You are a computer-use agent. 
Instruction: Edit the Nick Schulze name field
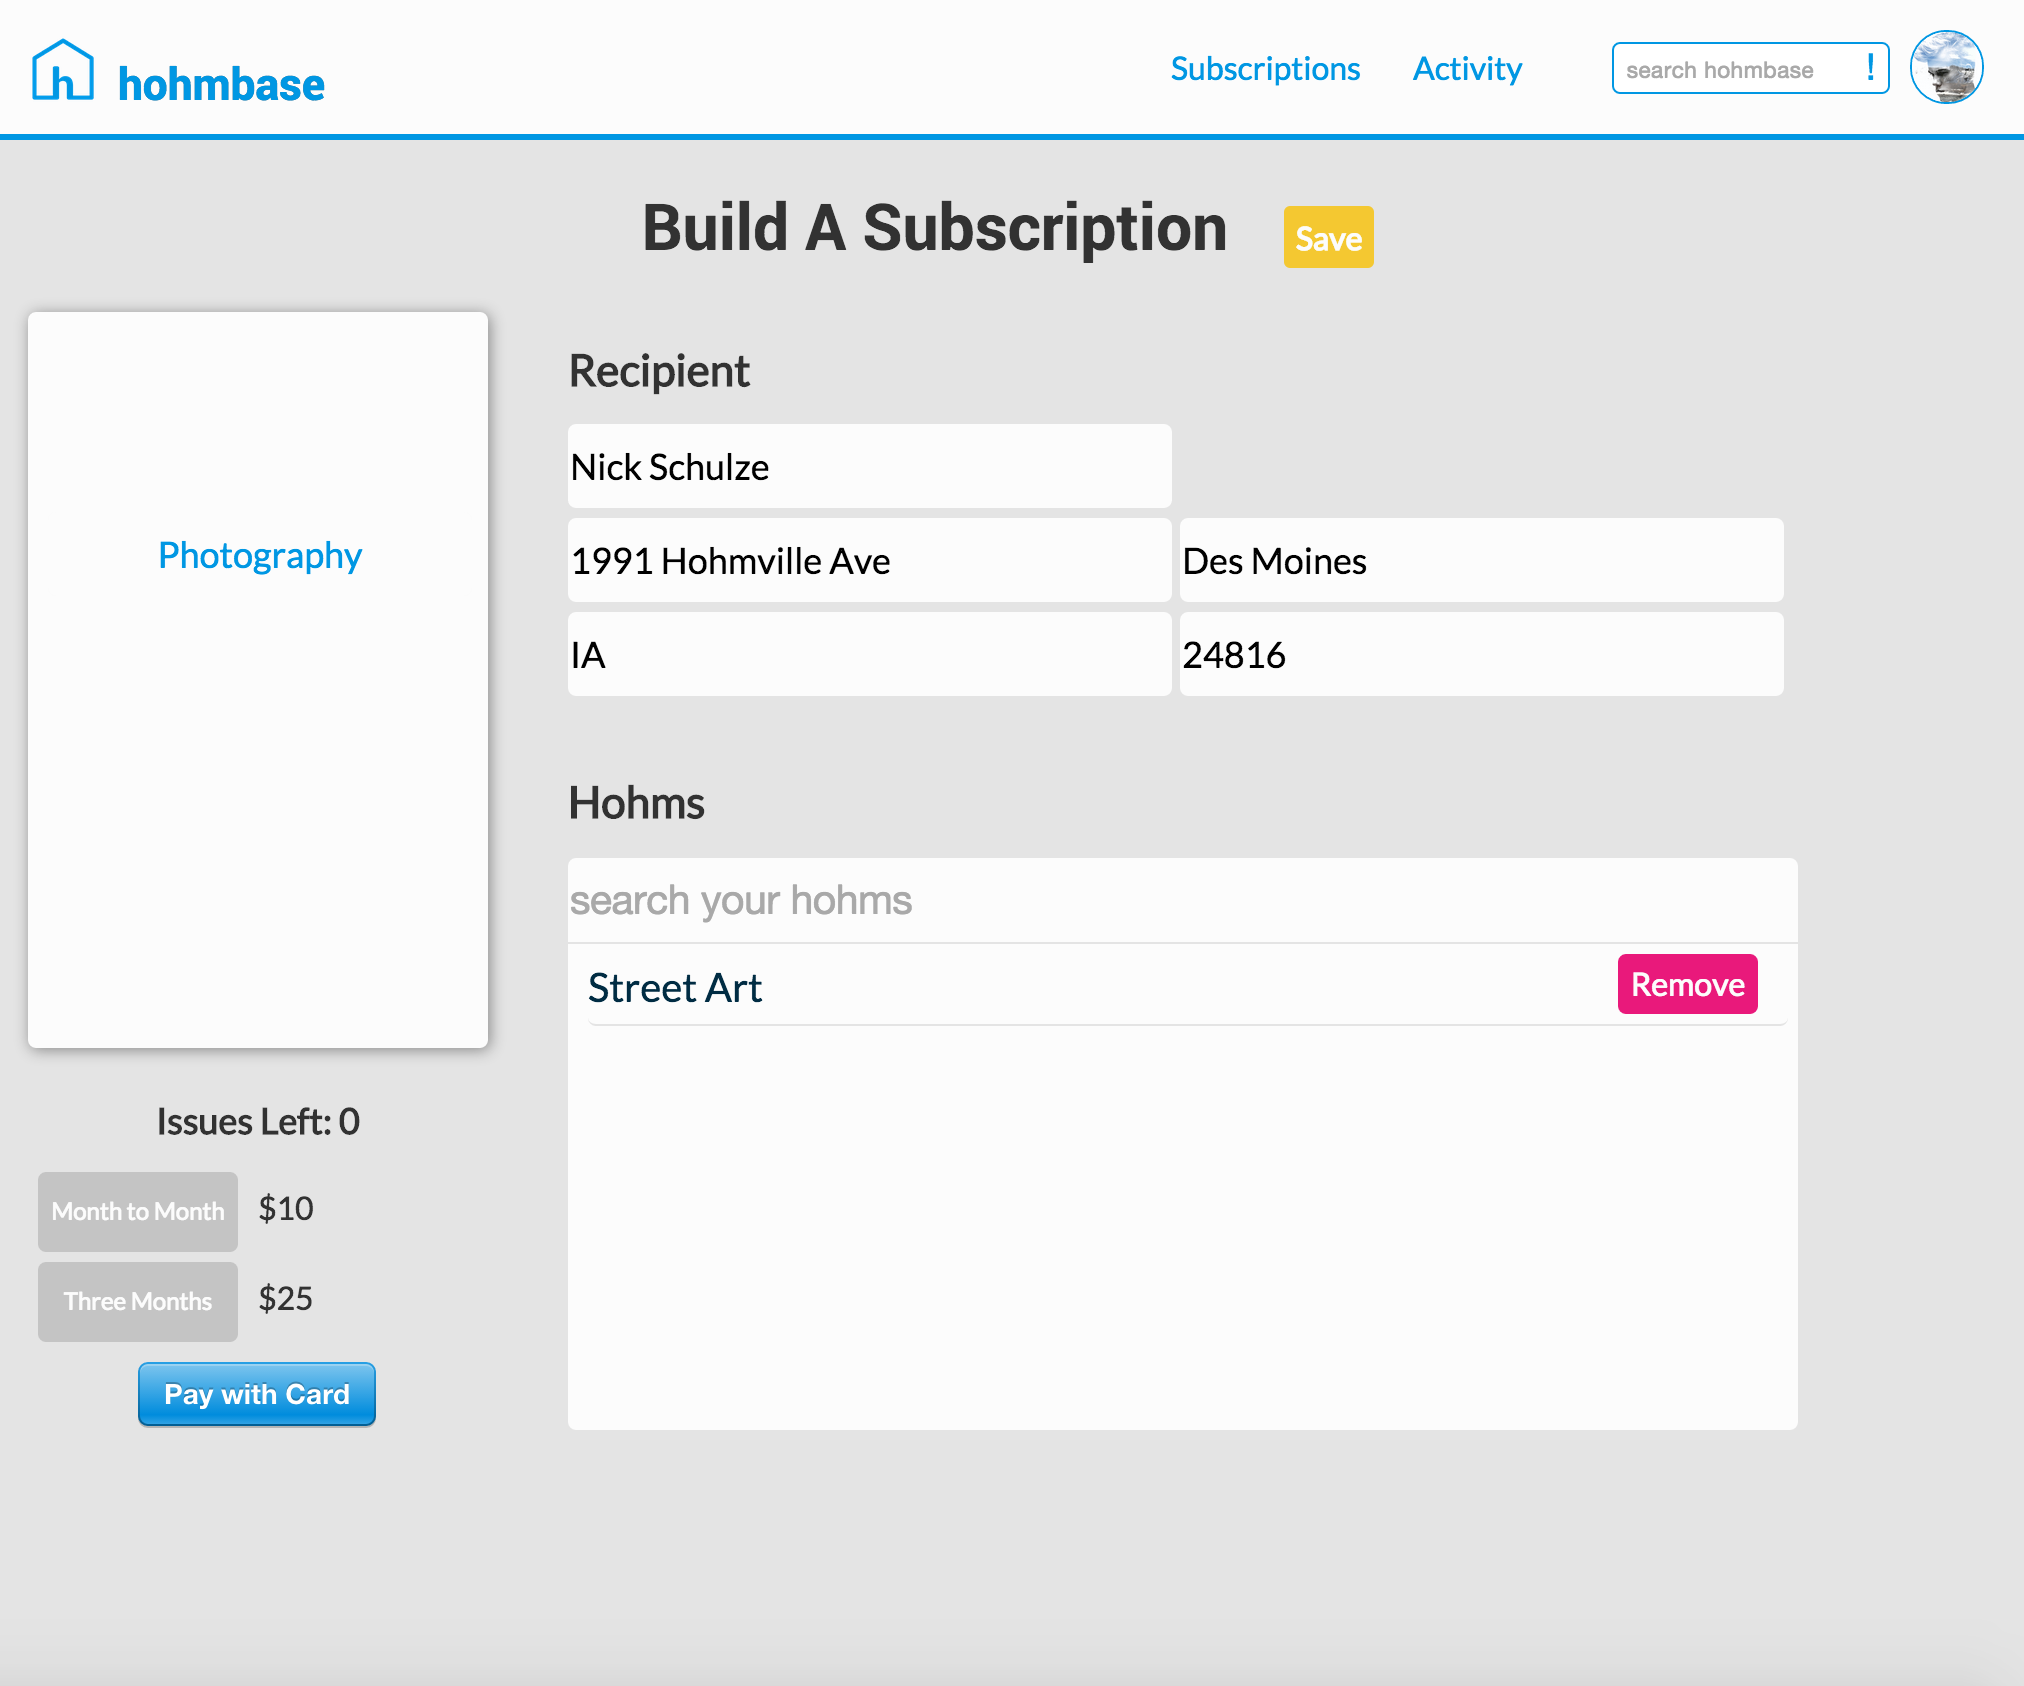[x=869, y=467]
